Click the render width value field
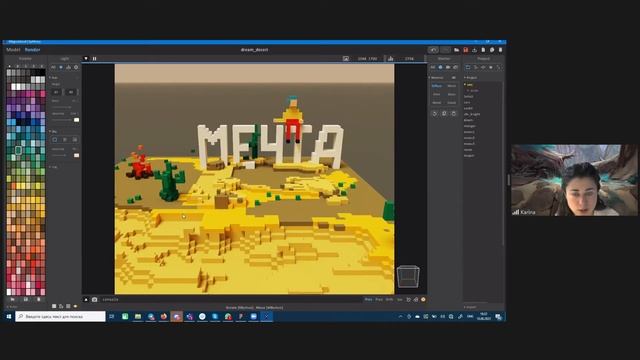 (x=362, y=59)
